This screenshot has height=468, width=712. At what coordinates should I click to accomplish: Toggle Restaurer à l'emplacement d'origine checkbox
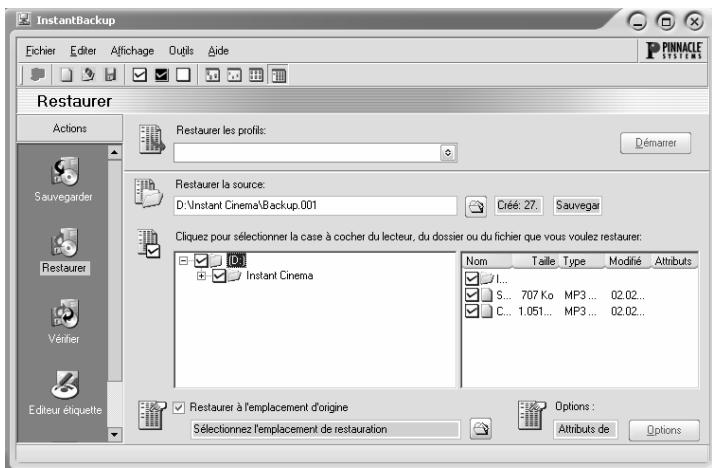click(x=179, y=408)
